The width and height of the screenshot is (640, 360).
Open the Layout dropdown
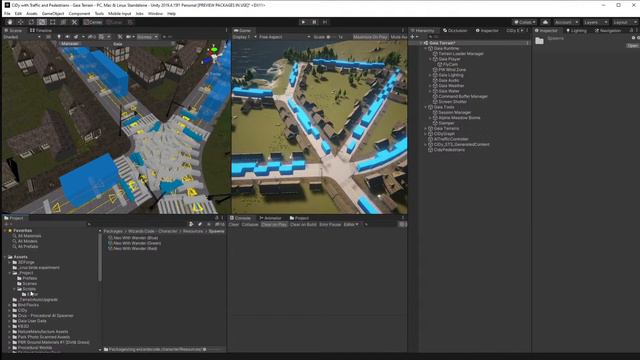(x=624, y=22)
